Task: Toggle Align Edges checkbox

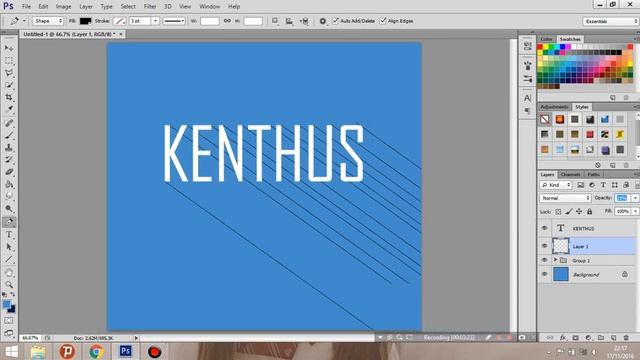Action: click(x=383, y=21)
